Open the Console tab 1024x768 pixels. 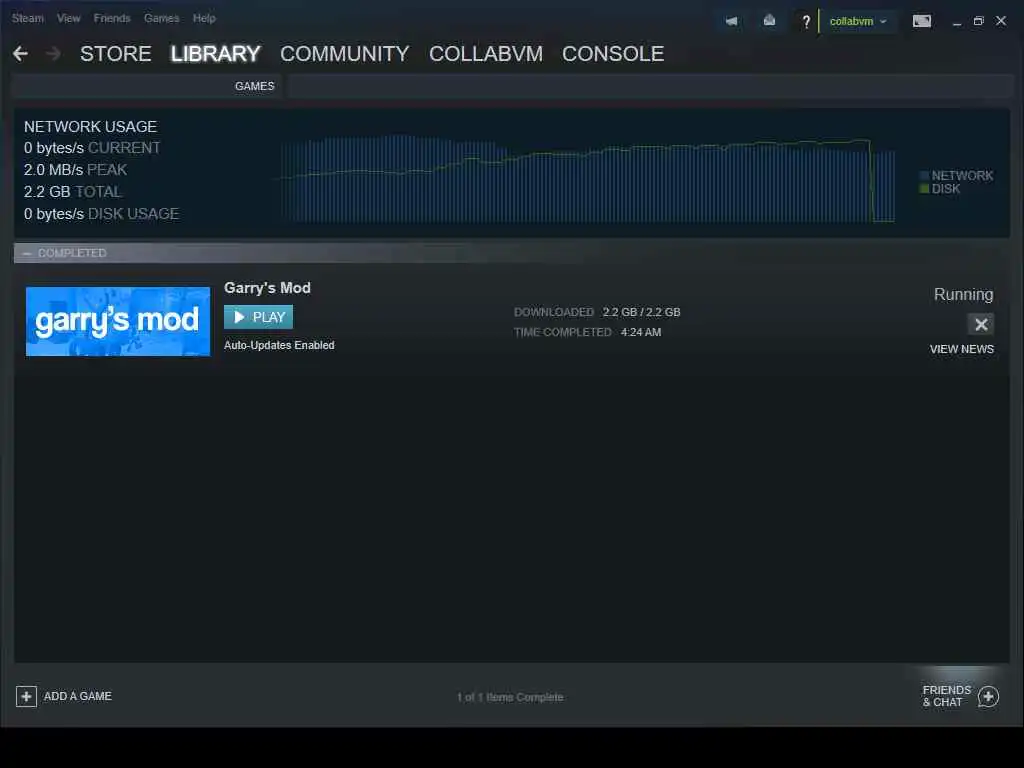tap(613, 54)
